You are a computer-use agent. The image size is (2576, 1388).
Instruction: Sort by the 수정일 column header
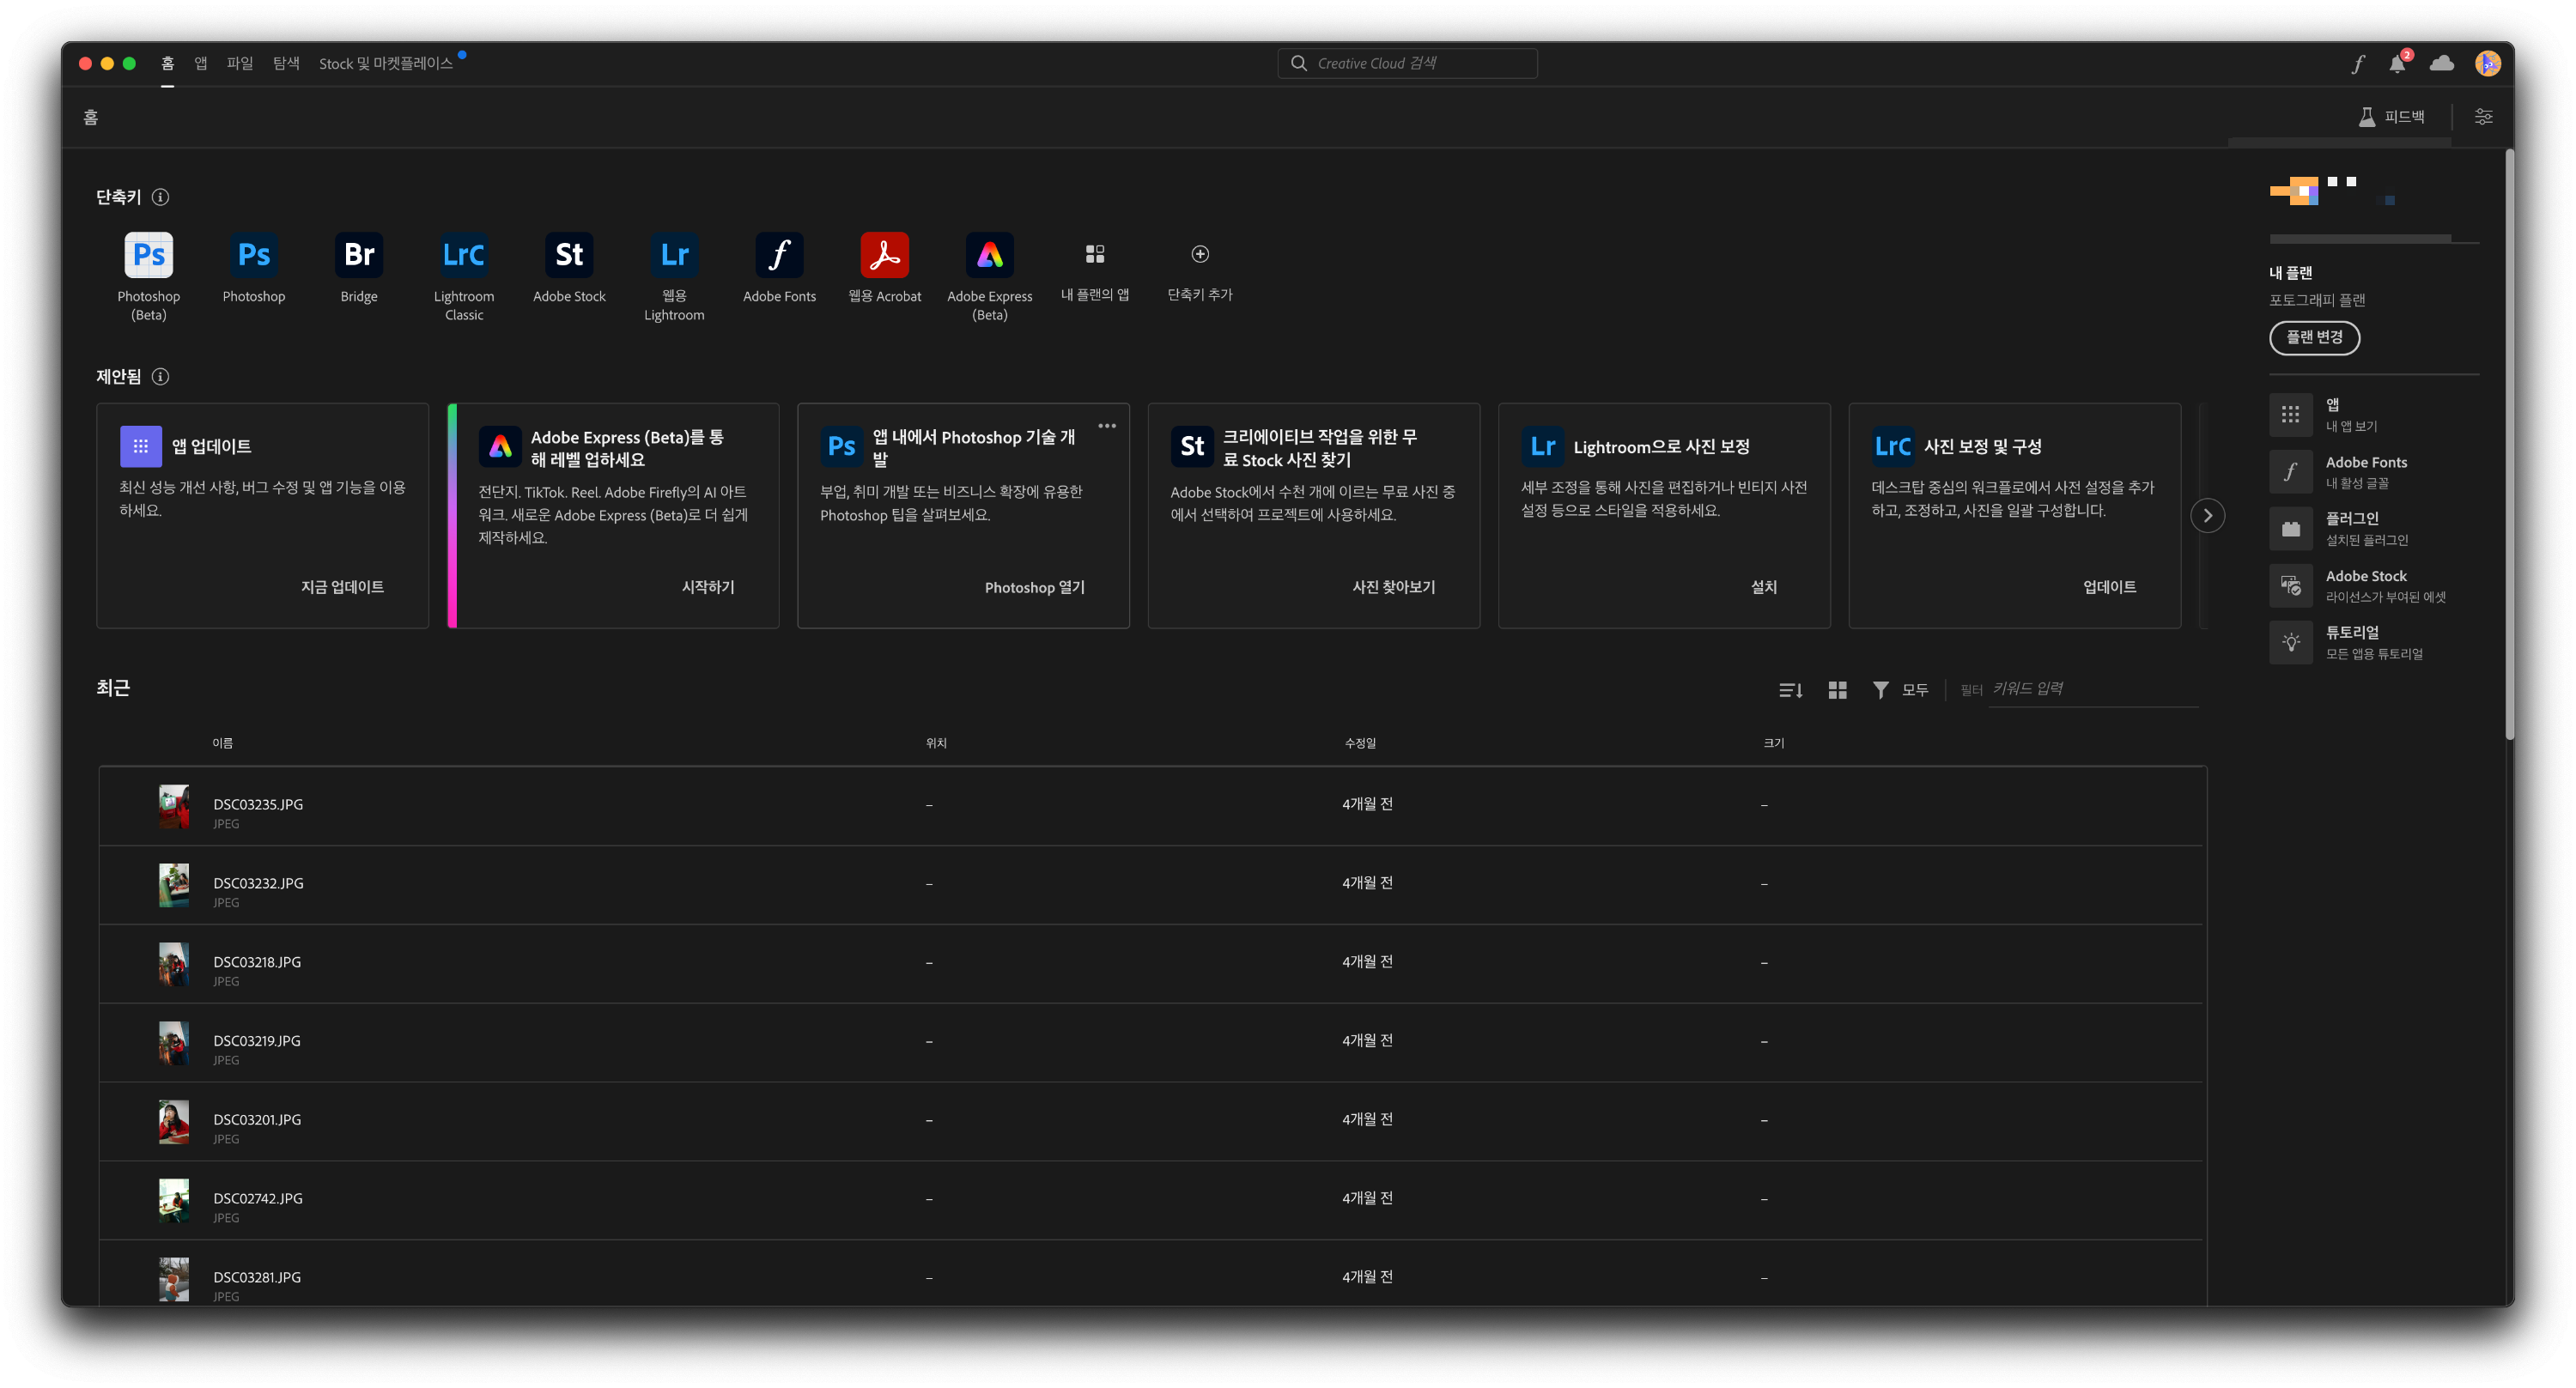point(1360,743)
